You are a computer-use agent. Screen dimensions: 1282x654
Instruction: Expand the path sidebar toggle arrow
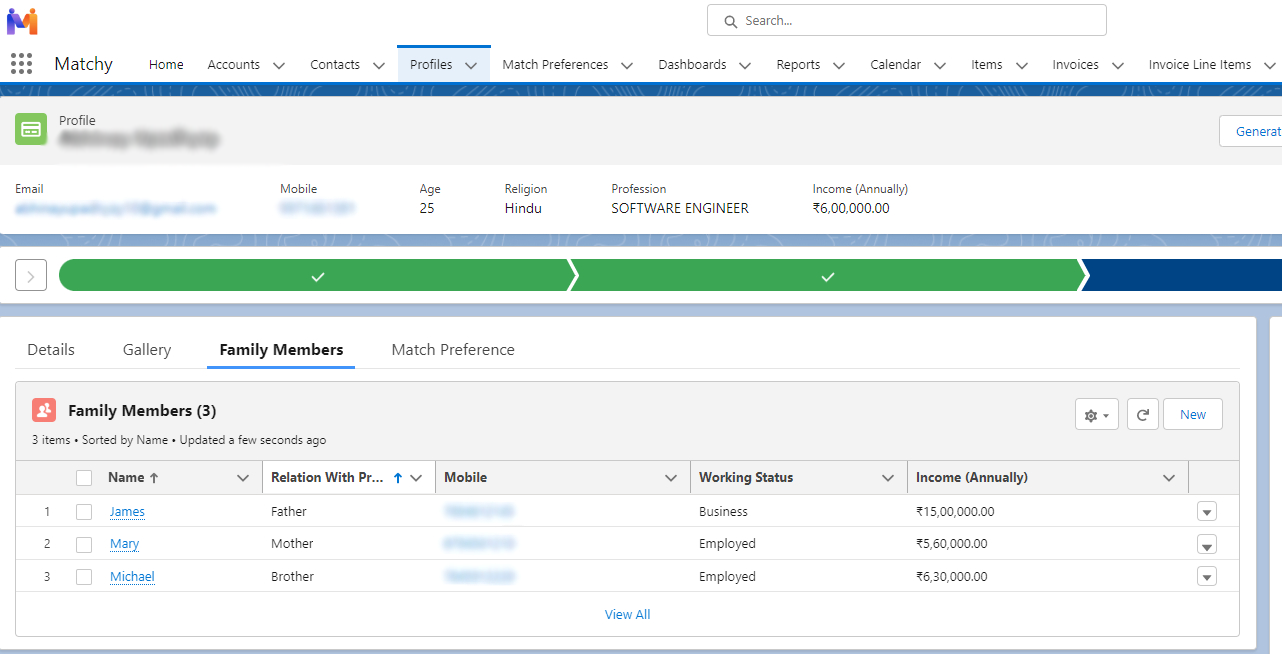(x=31, y=275)
